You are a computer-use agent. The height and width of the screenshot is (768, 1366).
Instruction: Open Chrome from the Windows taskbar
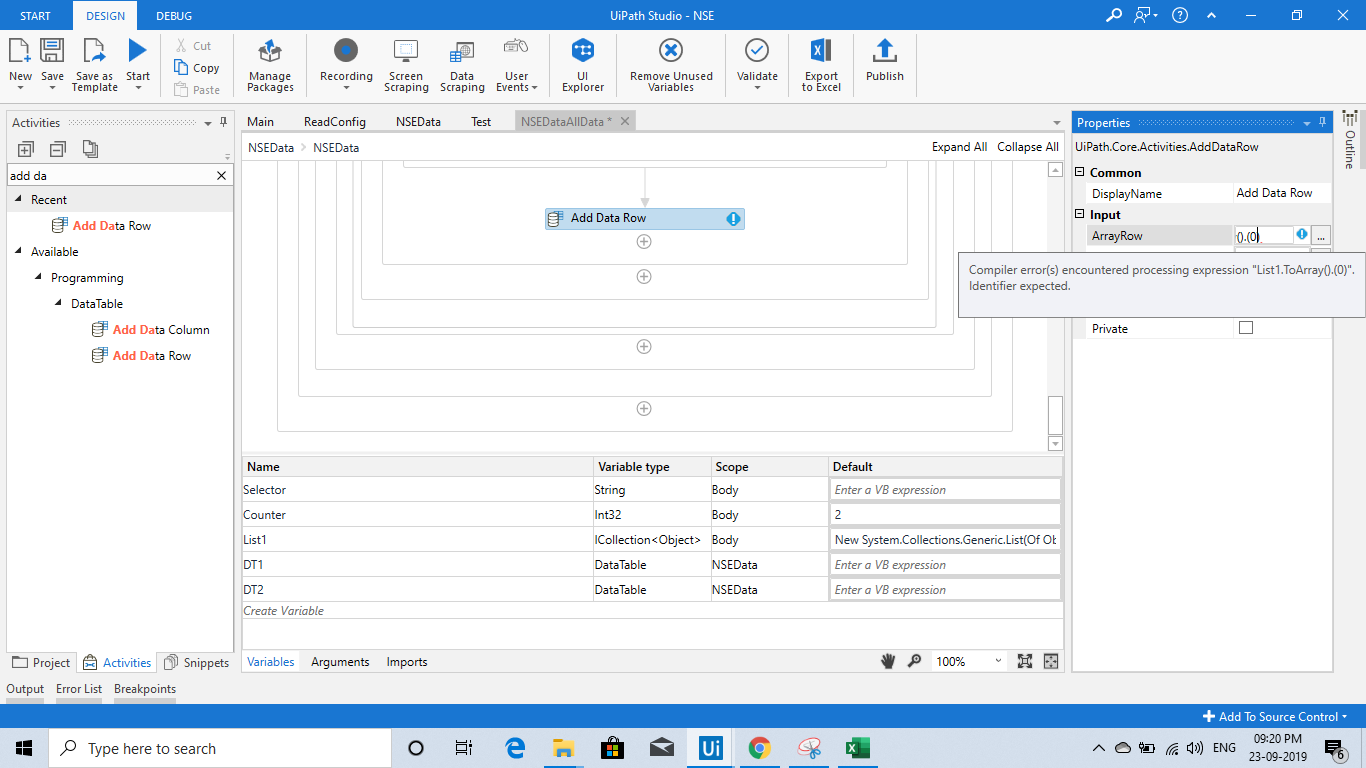(759, 748)
